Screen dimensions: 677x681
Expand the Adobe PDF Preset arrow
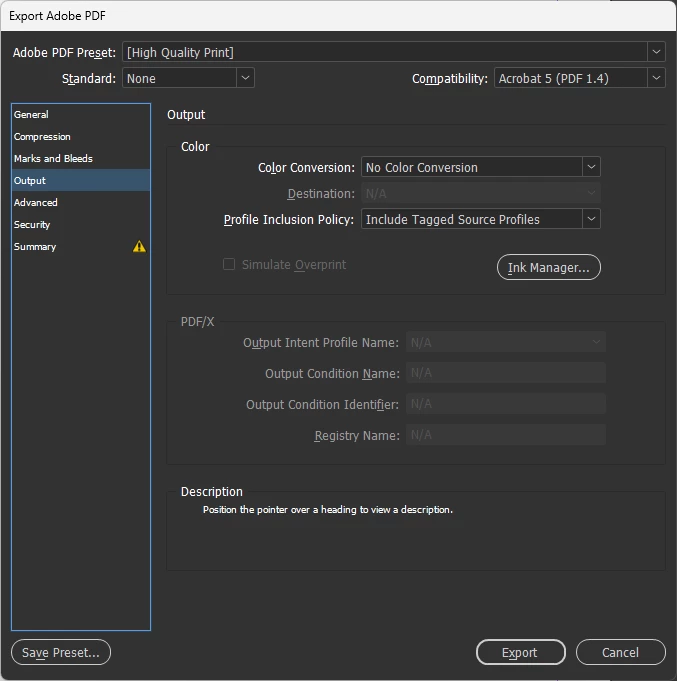click(x=656, y=52)
